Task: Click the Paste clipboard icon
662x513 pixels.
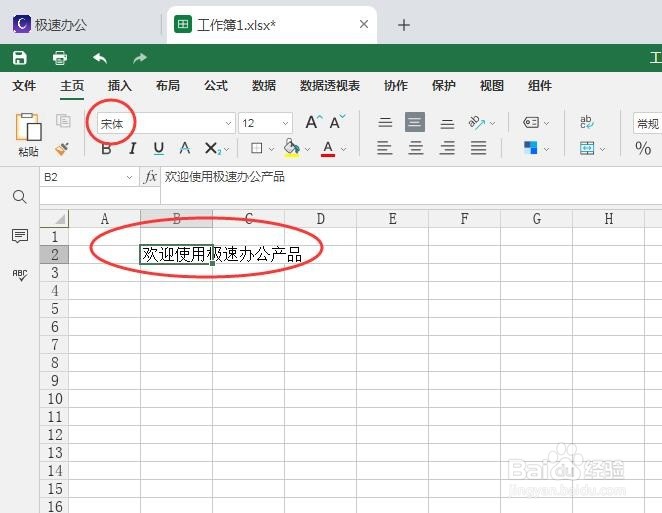Action: click(28, 127)
